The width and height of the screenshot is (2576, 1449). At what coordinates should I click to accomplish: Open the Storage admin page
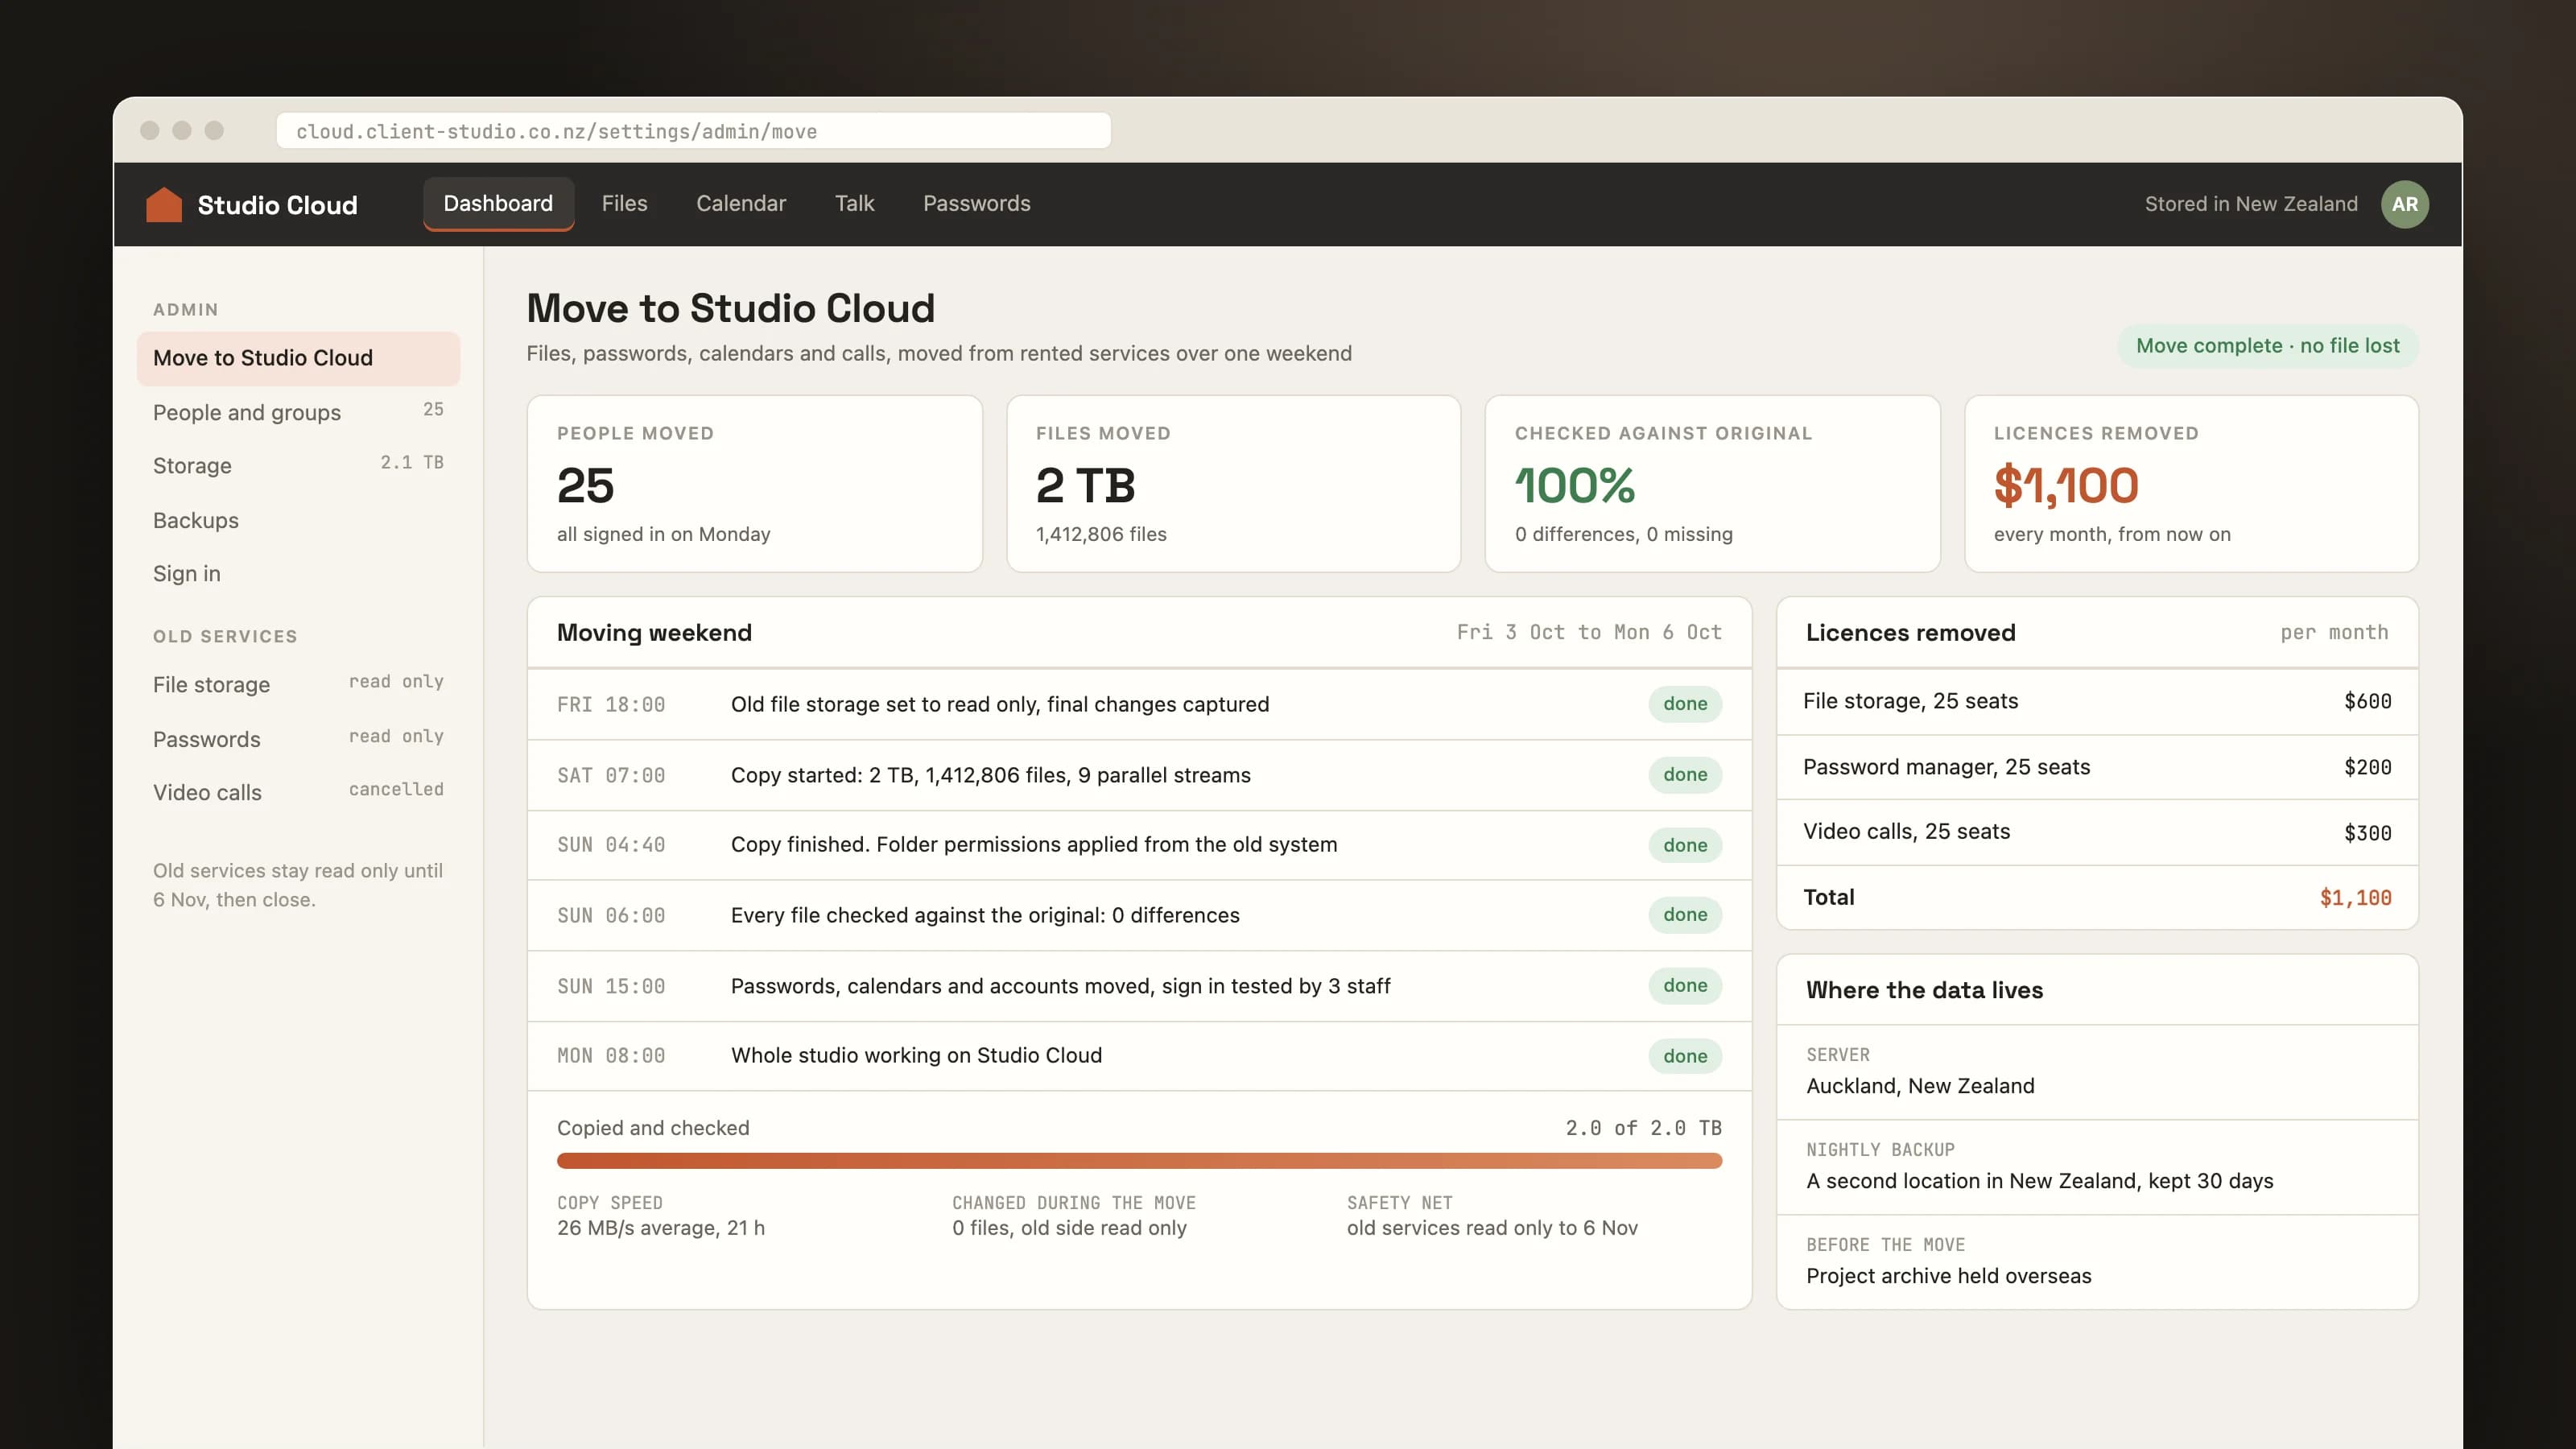click(x=298, y=465)
